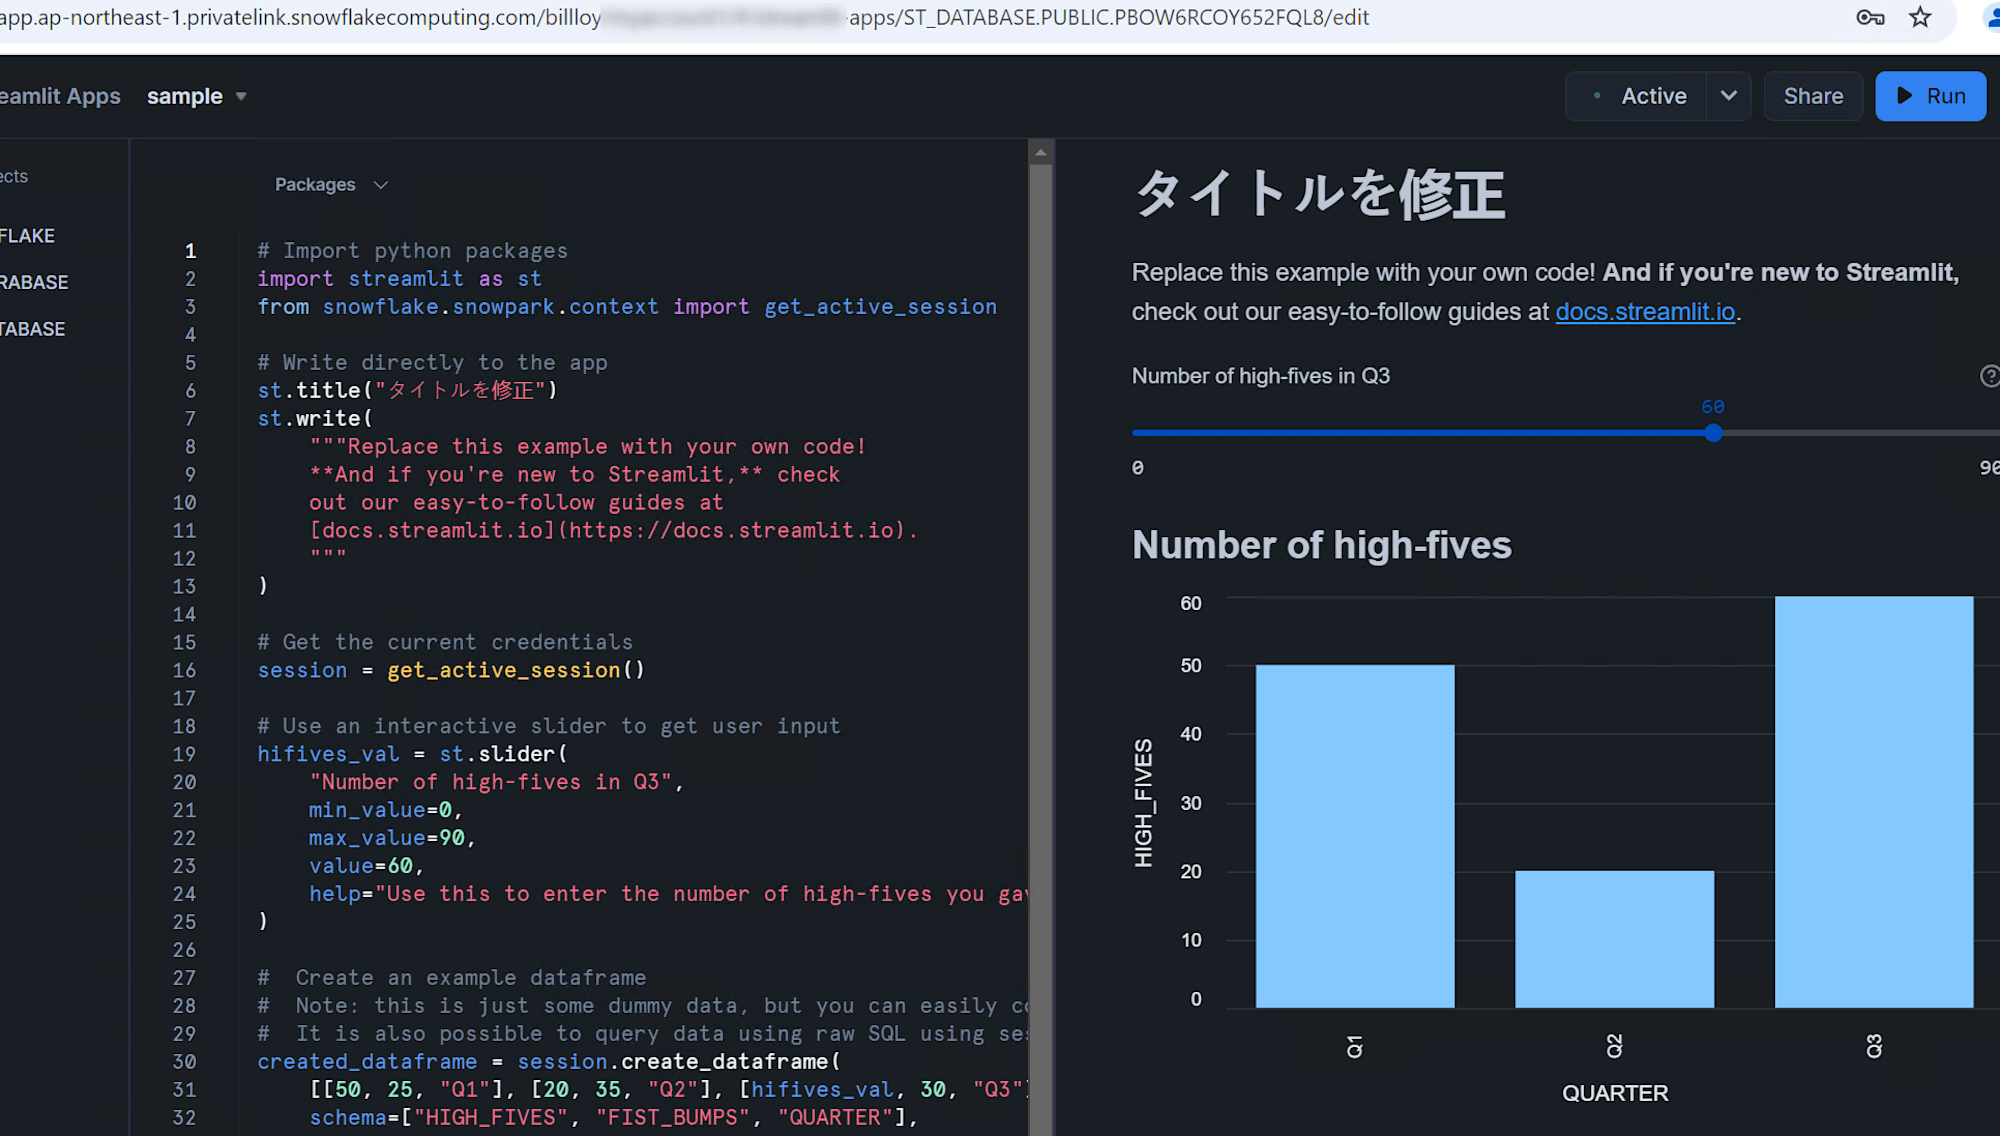Click line number 32 in the gutter
Screen dimensions: 2000x1136
184,1118
